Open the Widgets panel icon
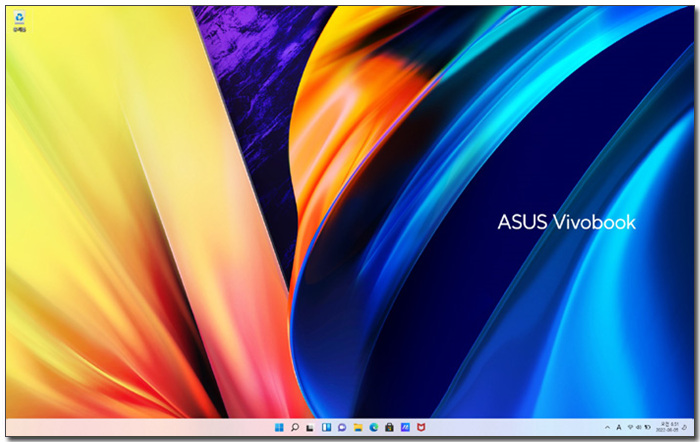The image size is (700, 442). (326, 427)
